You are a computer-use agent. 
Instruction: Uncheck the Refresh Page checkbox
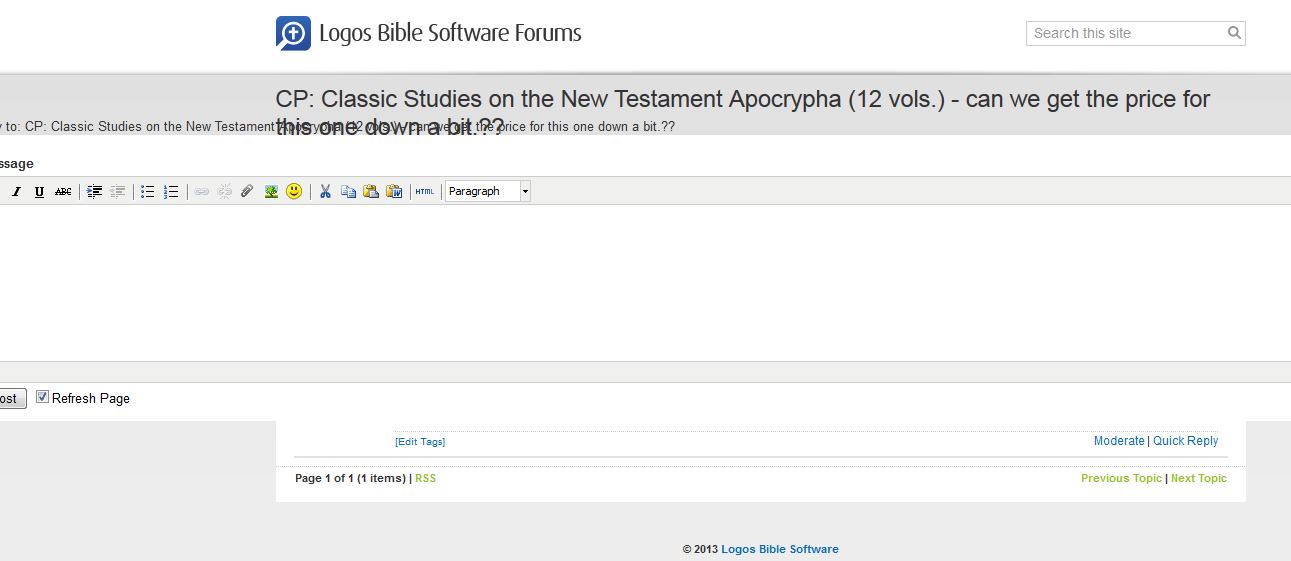click(42, 397)
